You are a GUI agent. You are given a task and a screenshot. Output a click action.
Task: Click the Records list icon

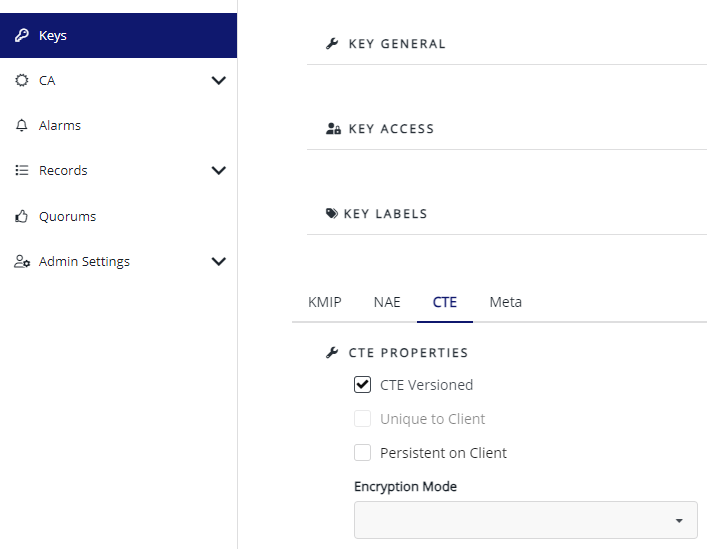pos(22,171)
